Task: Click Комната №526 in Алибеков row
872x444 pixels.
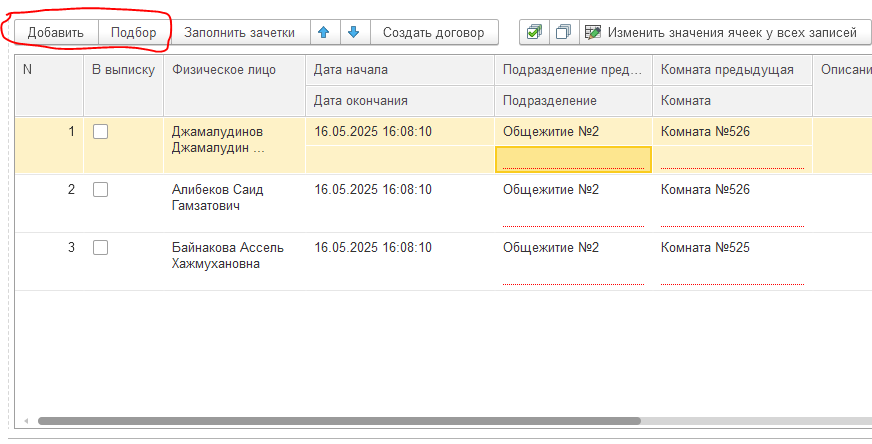Action: coord(705,190)
